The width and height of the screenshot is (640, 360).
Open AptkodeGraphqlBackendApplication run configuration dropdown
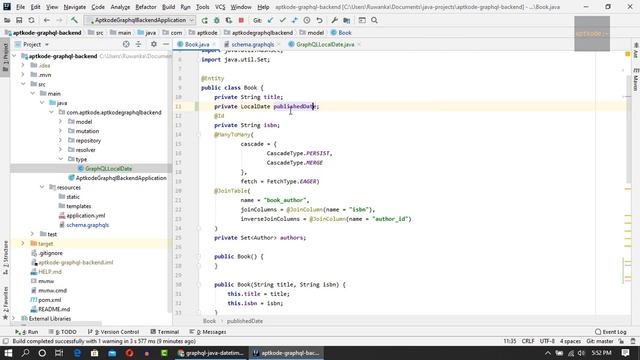[x=140, y=20]
